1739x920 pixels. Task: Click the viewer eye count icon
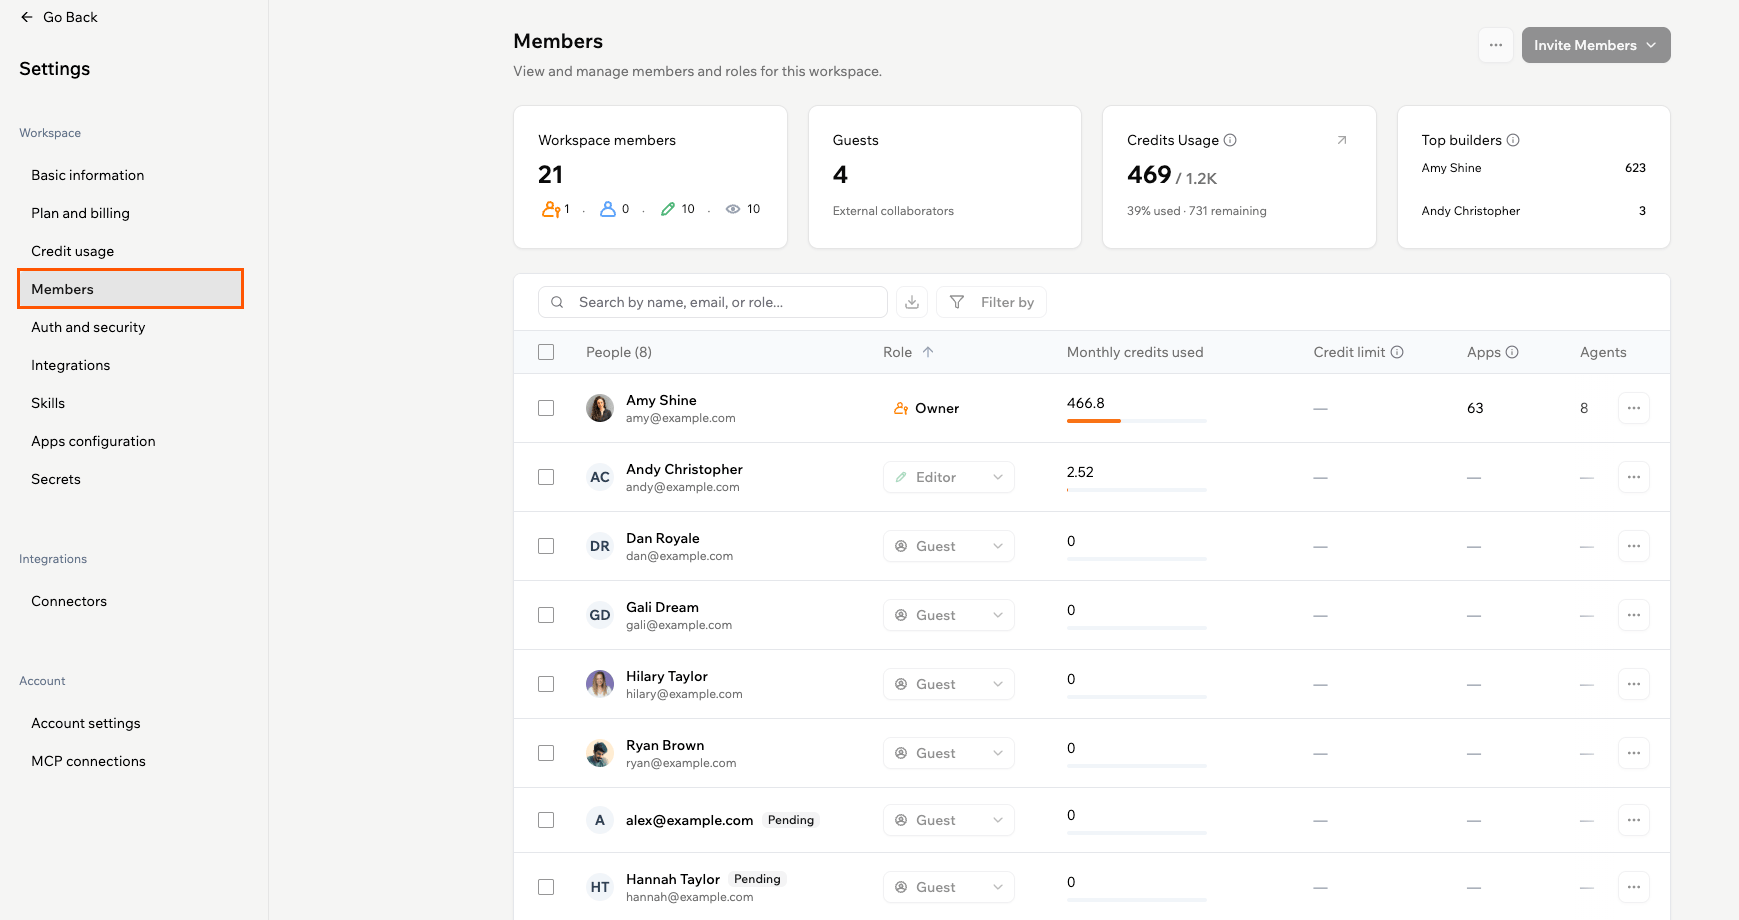point(733,209)
